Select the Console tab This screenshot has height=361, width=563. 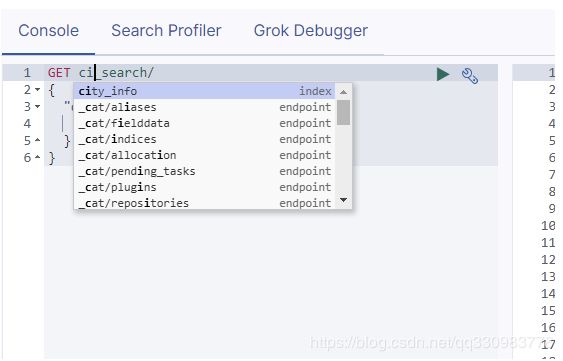click(x=48, y=31)
